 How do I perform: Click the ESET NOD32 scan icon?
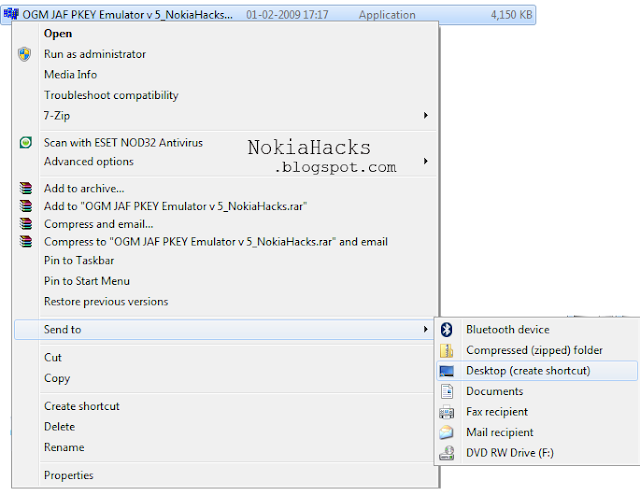coord(25,142)
